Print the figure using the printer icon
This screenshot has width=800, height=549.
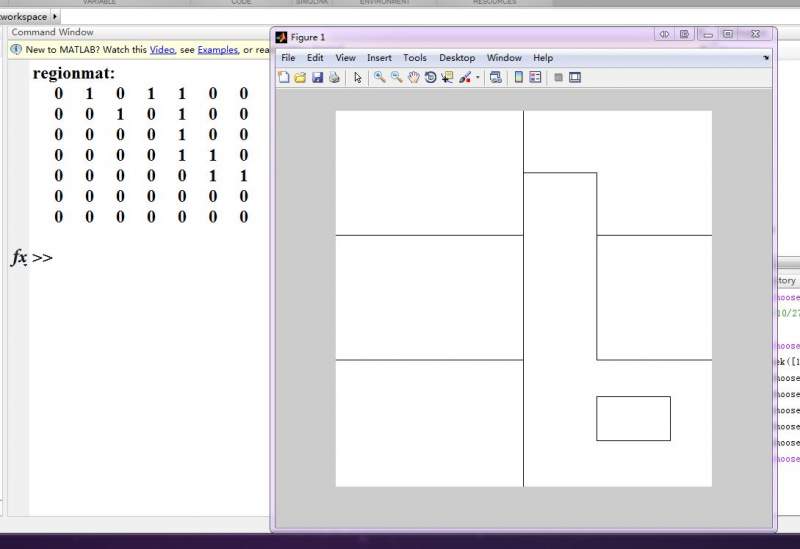334,77
